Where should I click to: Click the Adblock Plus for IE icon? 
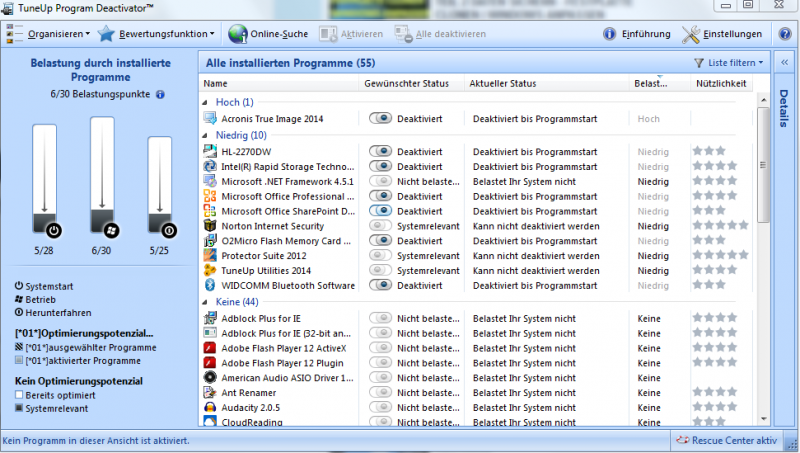(210, 318)
